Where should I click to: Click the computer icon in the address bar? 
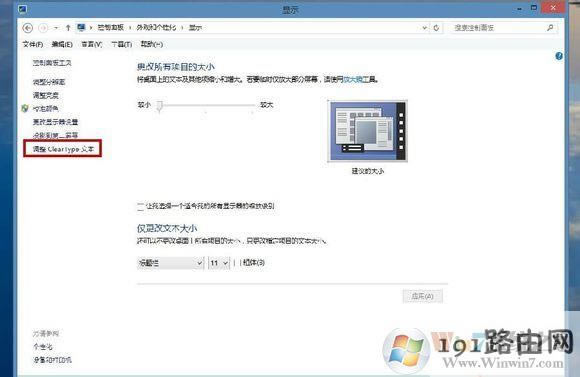(x=81, y=27)
